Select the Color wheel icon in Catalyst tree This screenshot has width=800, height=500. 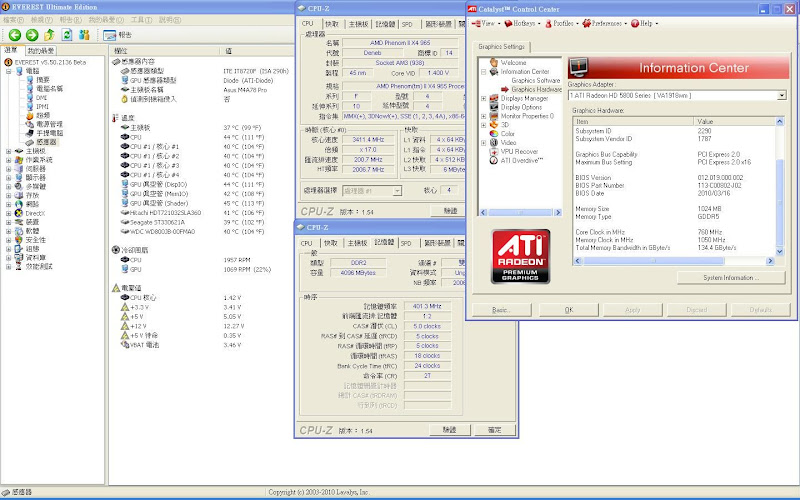[494, 134]
